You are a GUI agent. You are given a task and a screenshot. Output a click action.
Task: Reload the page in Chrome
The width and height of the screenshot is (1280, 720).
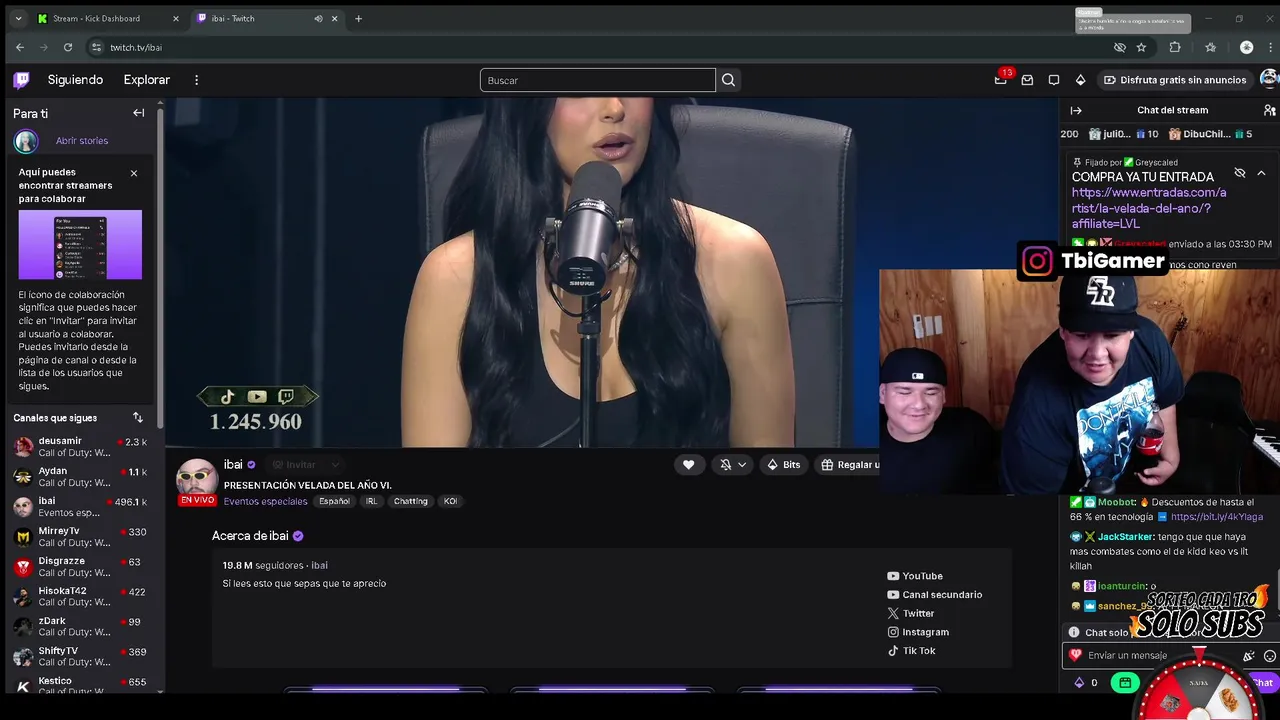pos(68,47)
